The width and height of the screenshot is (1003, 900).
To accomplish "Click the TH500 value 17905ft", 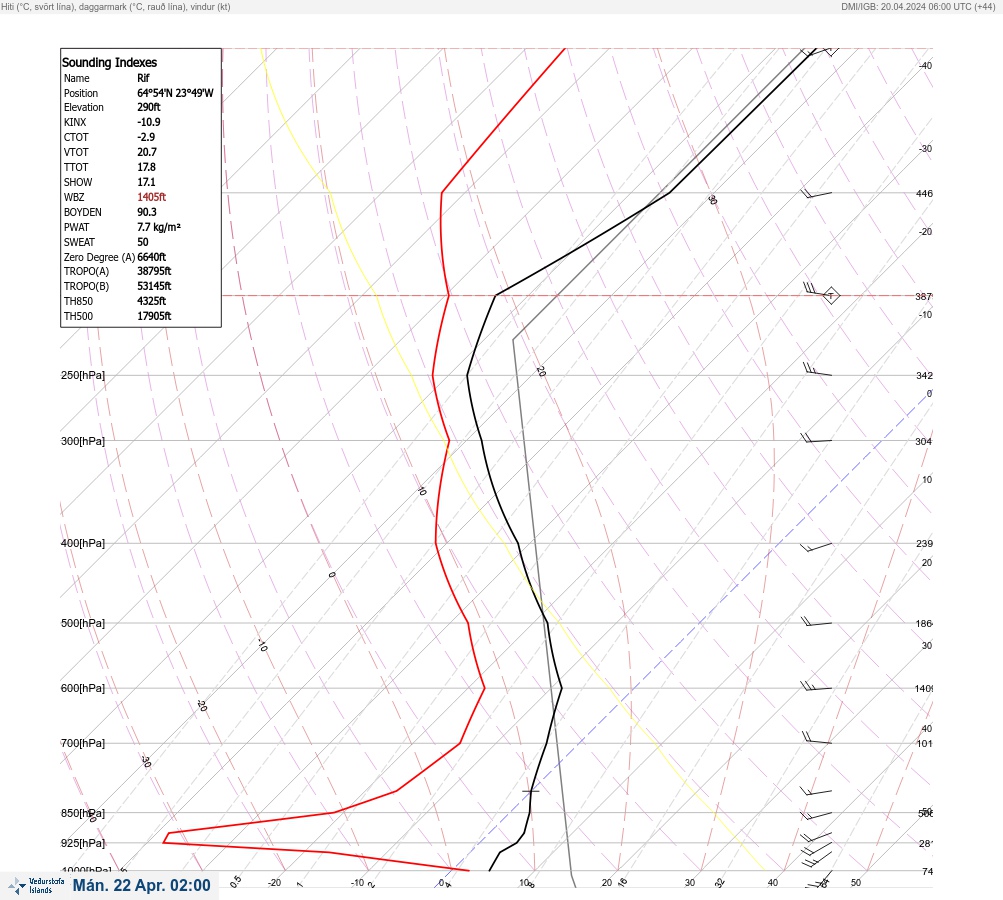I will click(x=154, y=316).
